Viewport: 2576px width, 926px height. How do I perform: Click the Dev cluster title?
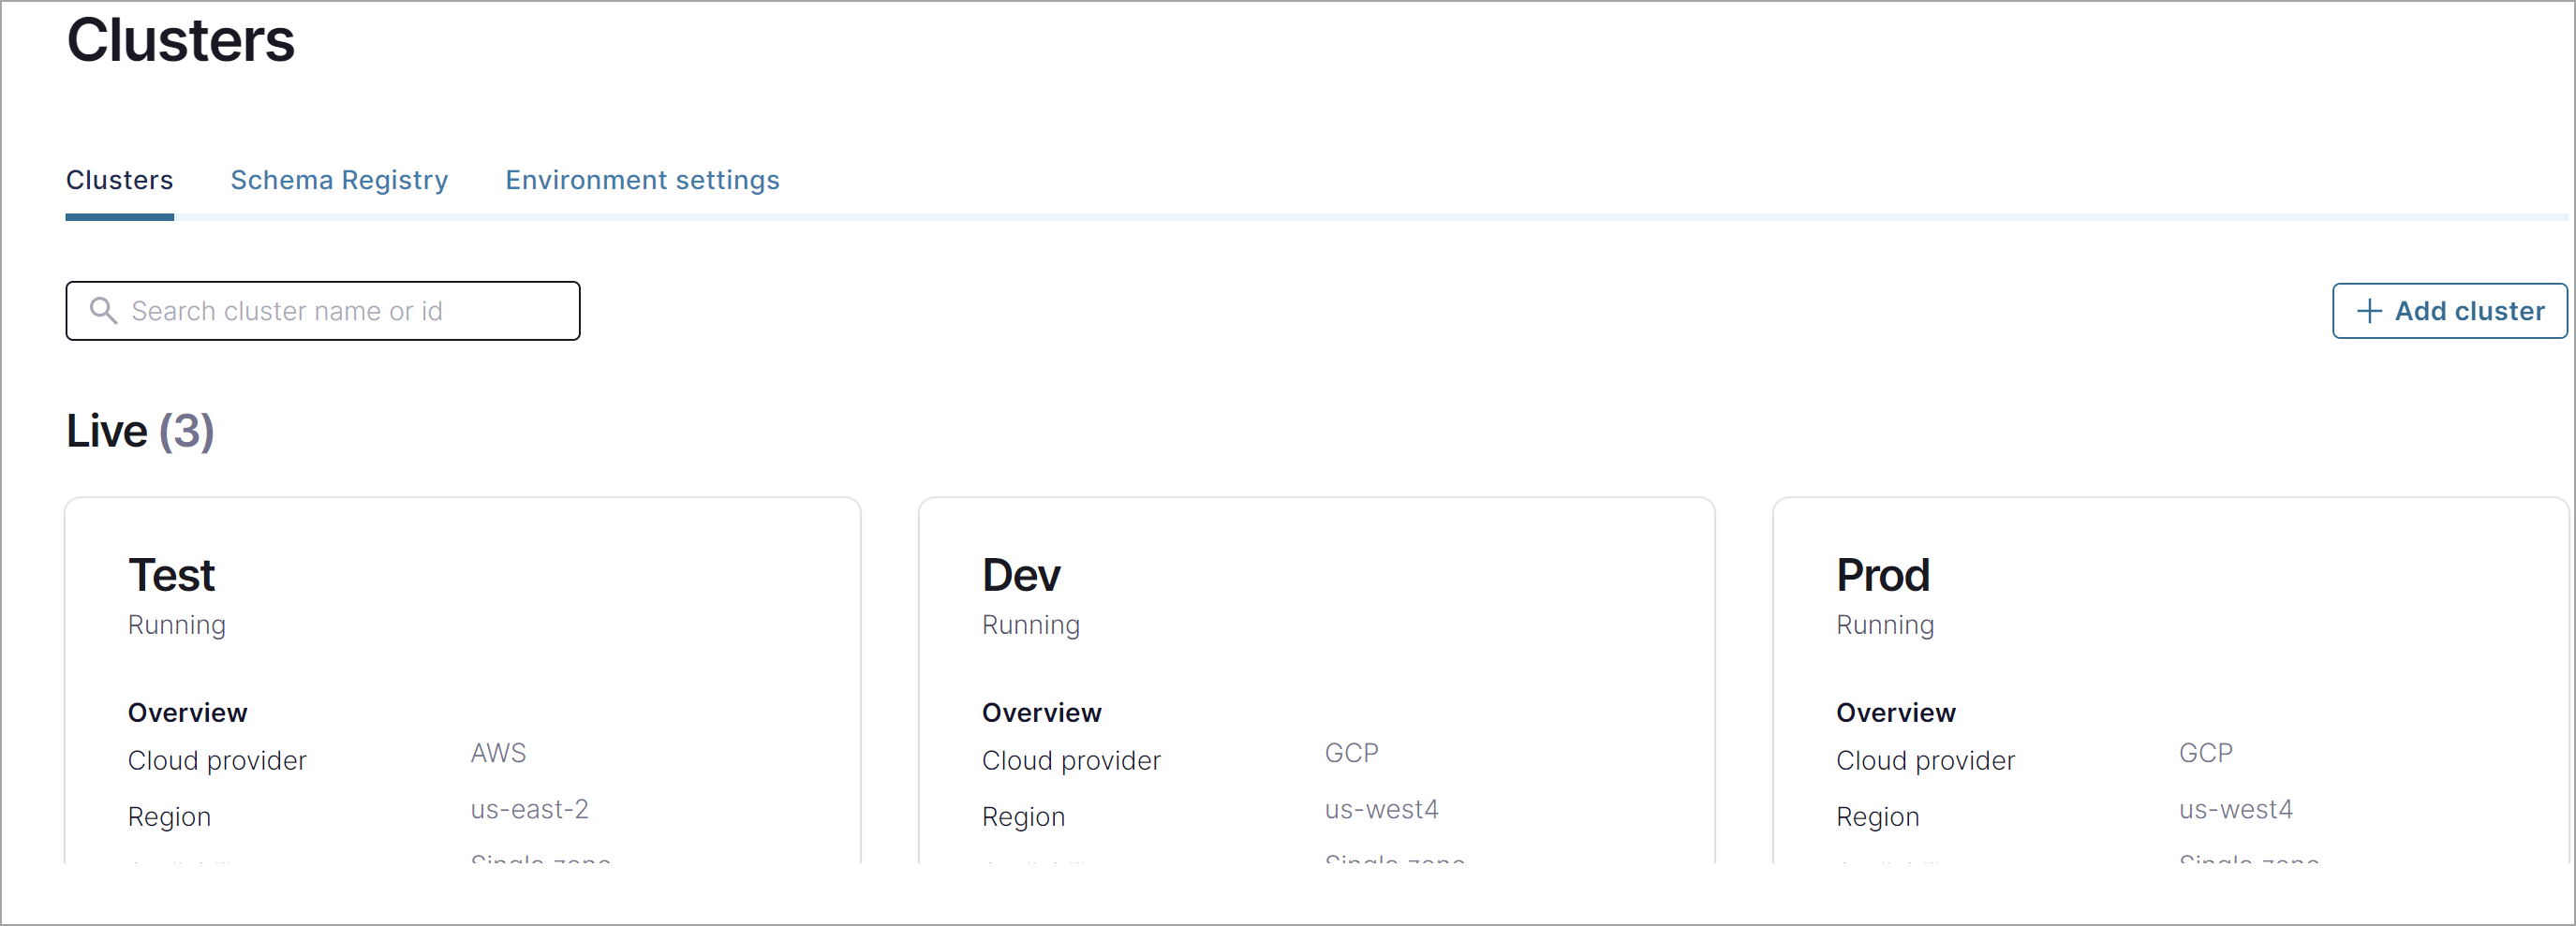(1021, 574)
